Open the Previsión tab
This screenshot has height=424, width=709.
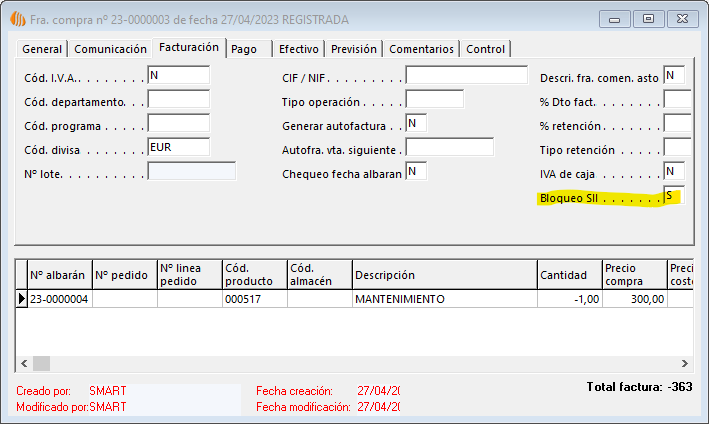(x=354, y=49)
